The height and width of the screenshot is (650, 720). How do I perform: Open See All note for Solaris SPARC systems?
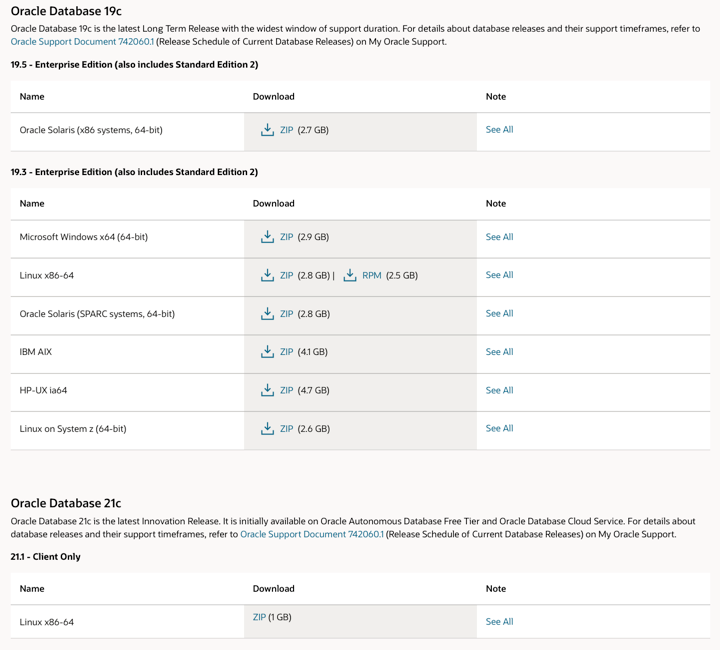pos(499,313)
